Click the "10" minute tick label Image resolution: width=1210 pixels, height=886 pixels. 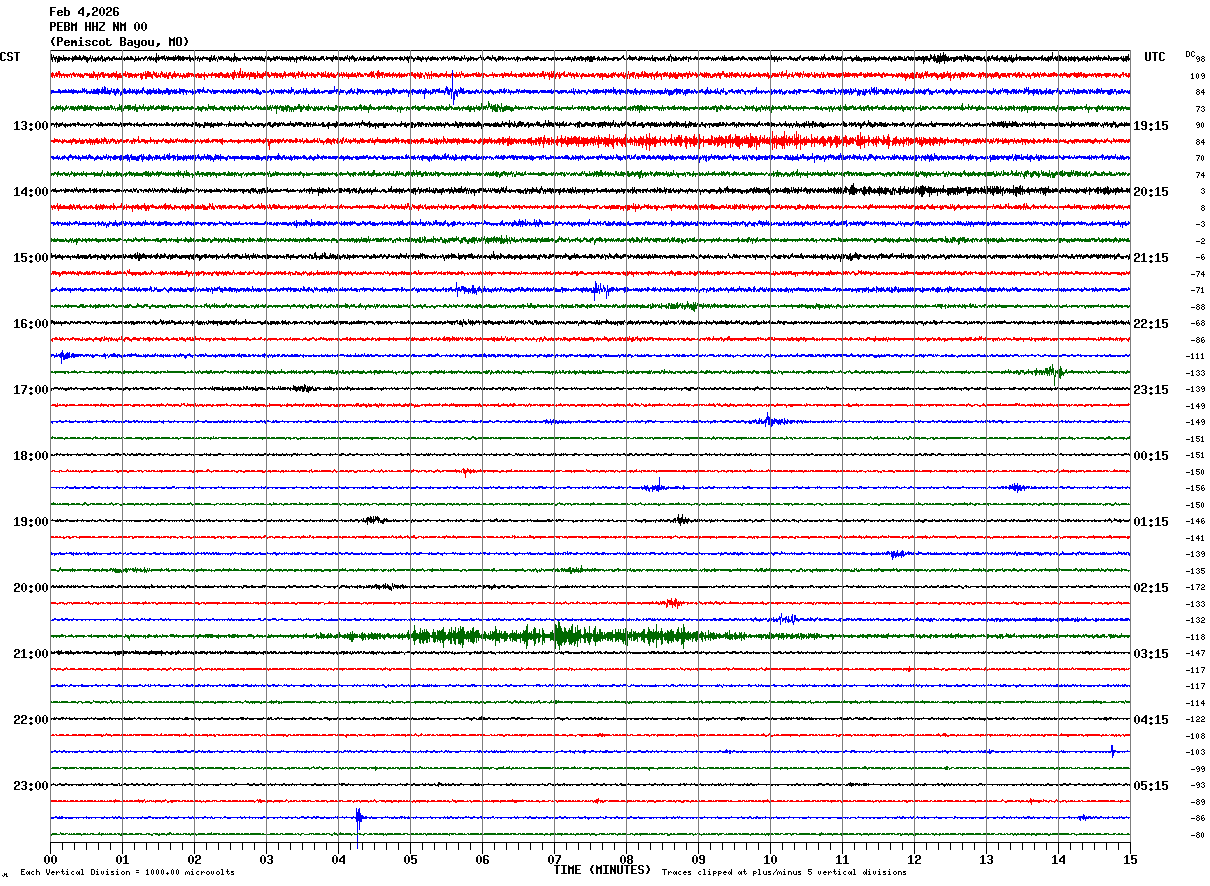point(770,860)
